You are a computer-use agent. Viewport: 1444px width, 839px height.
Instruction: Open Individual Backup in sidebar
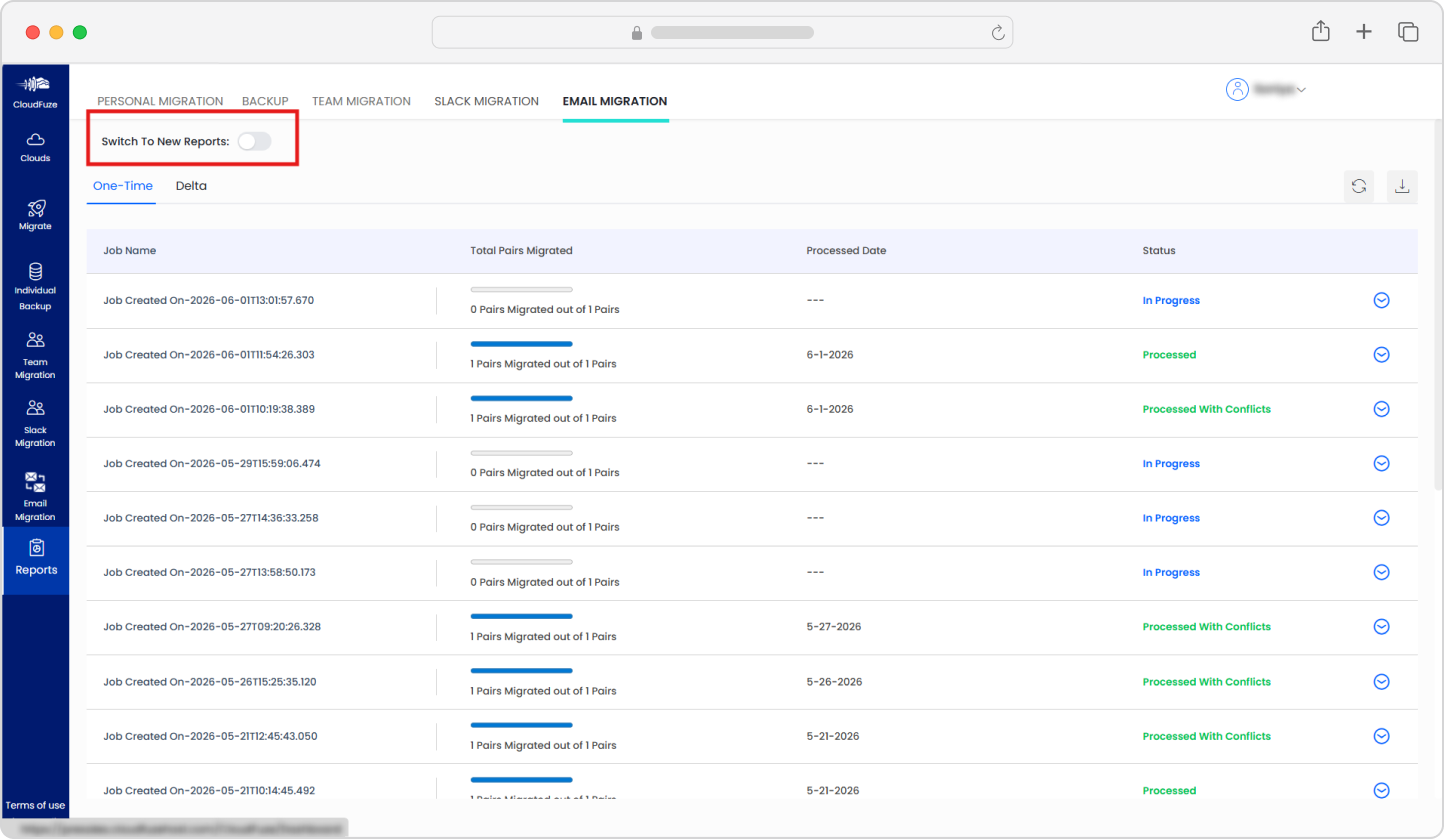coord(35,286)
